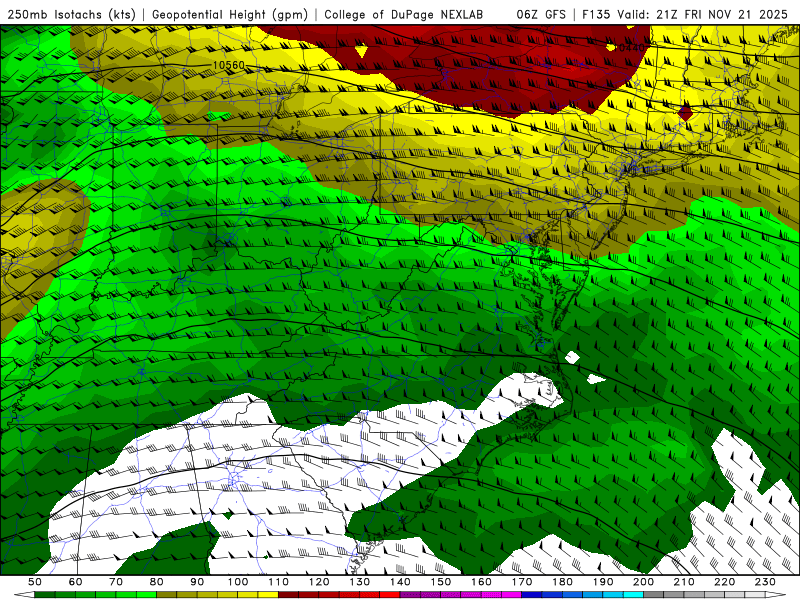Click the 130 colorbar label

coord(360,582)
